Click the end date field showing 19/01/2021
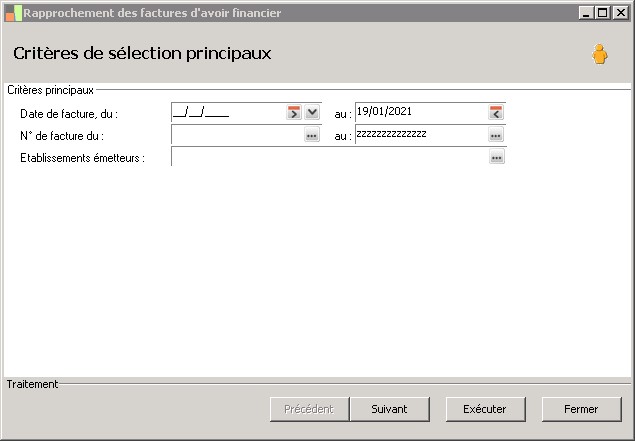Image resolution: width=635 pixels, height=441 pixels. 420,113
